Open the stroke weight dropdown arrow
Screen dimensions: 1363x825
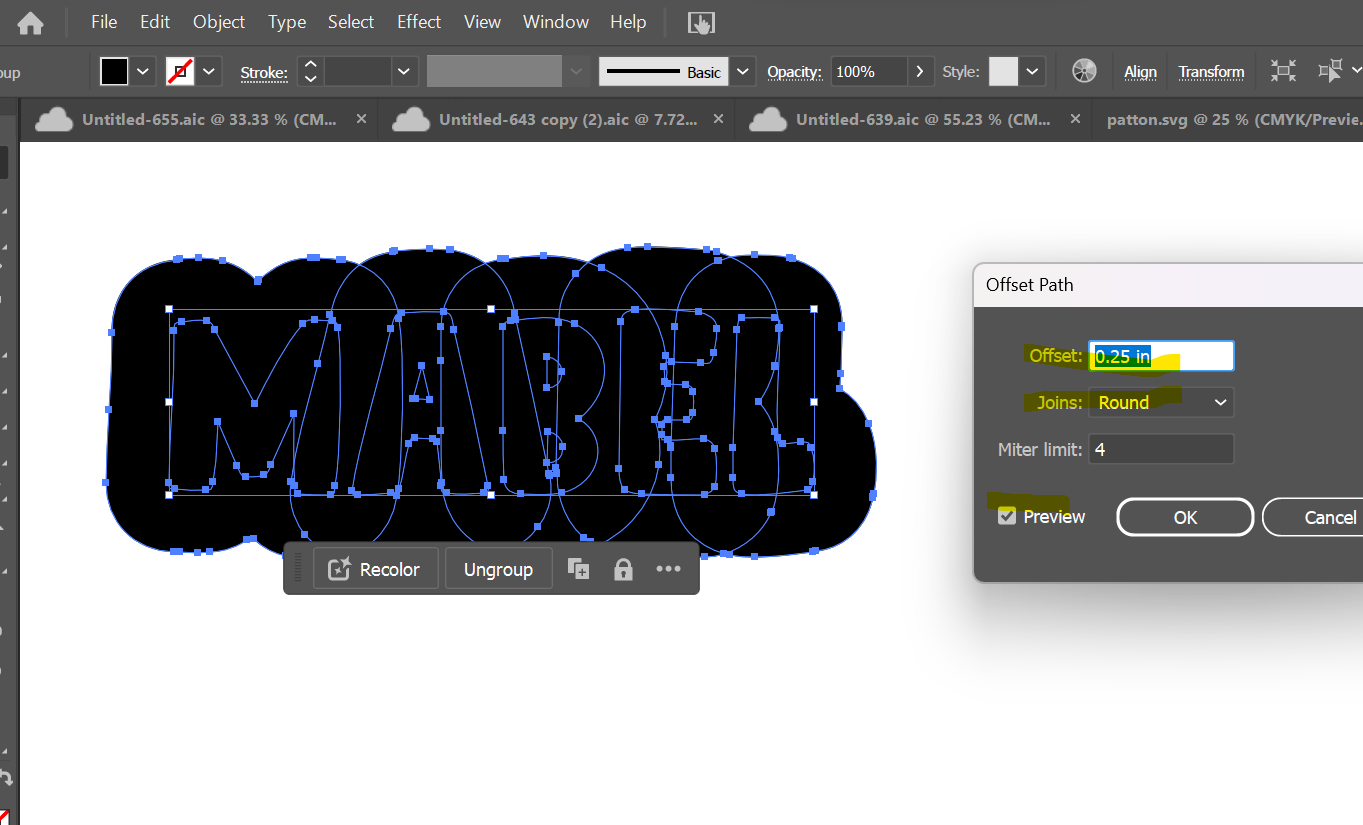pos(404,71)
